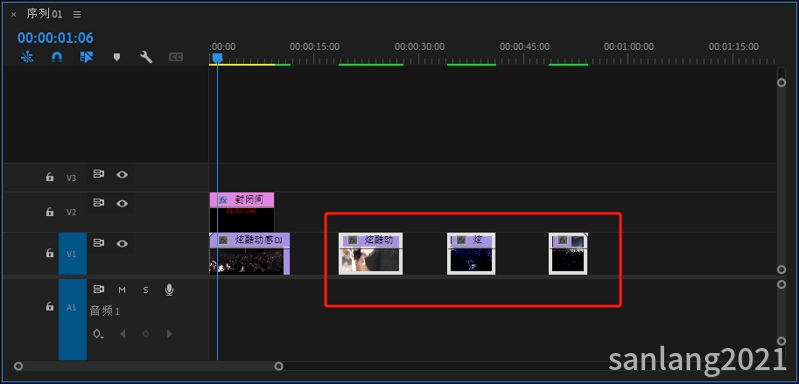799x384 pixels.
Task: Toggle V1 track output eye
Action: tap(122, 243)
